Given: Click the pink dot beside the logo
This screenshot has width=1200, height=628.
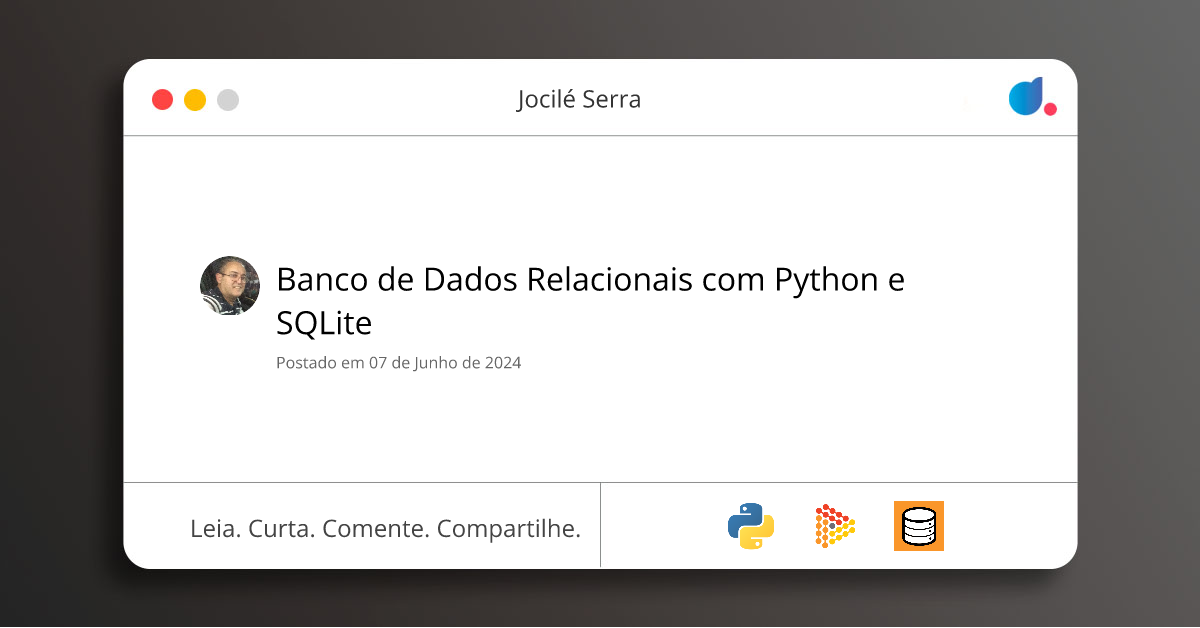Looking at the screenshot, I should pos(1050,109).
